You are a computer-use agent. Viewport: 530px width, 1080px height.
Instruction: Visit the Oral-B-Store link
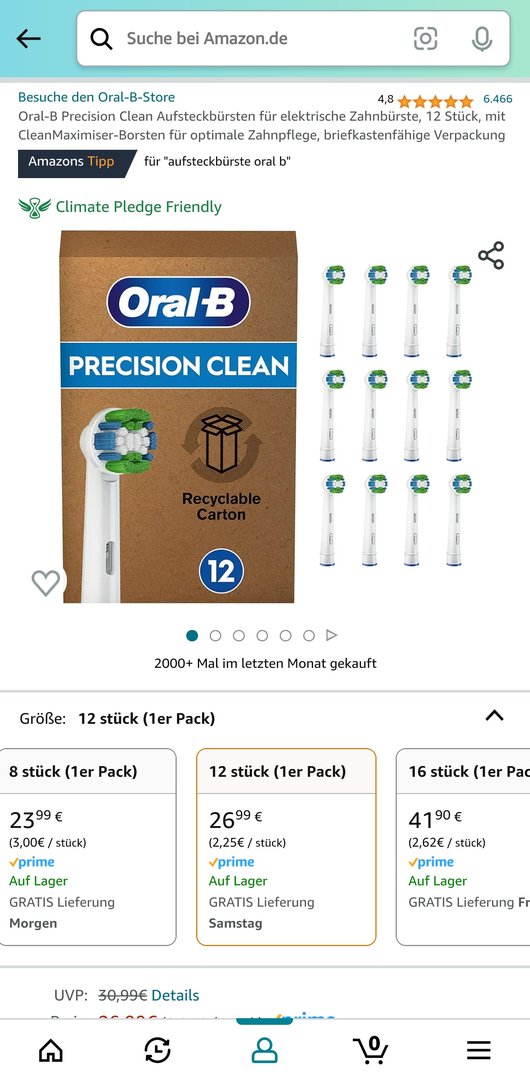[96, 97]
